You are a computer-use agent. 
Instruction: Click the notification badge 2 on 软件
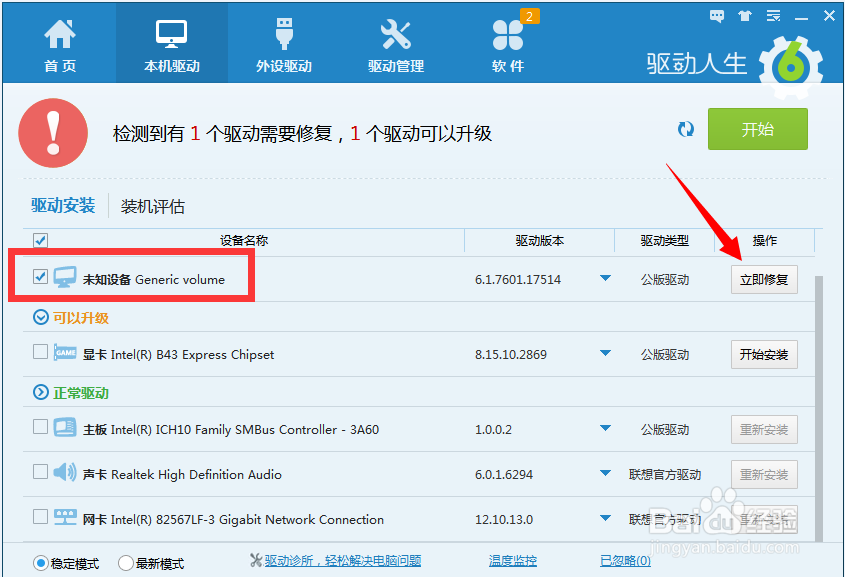(x=529, y=16)
